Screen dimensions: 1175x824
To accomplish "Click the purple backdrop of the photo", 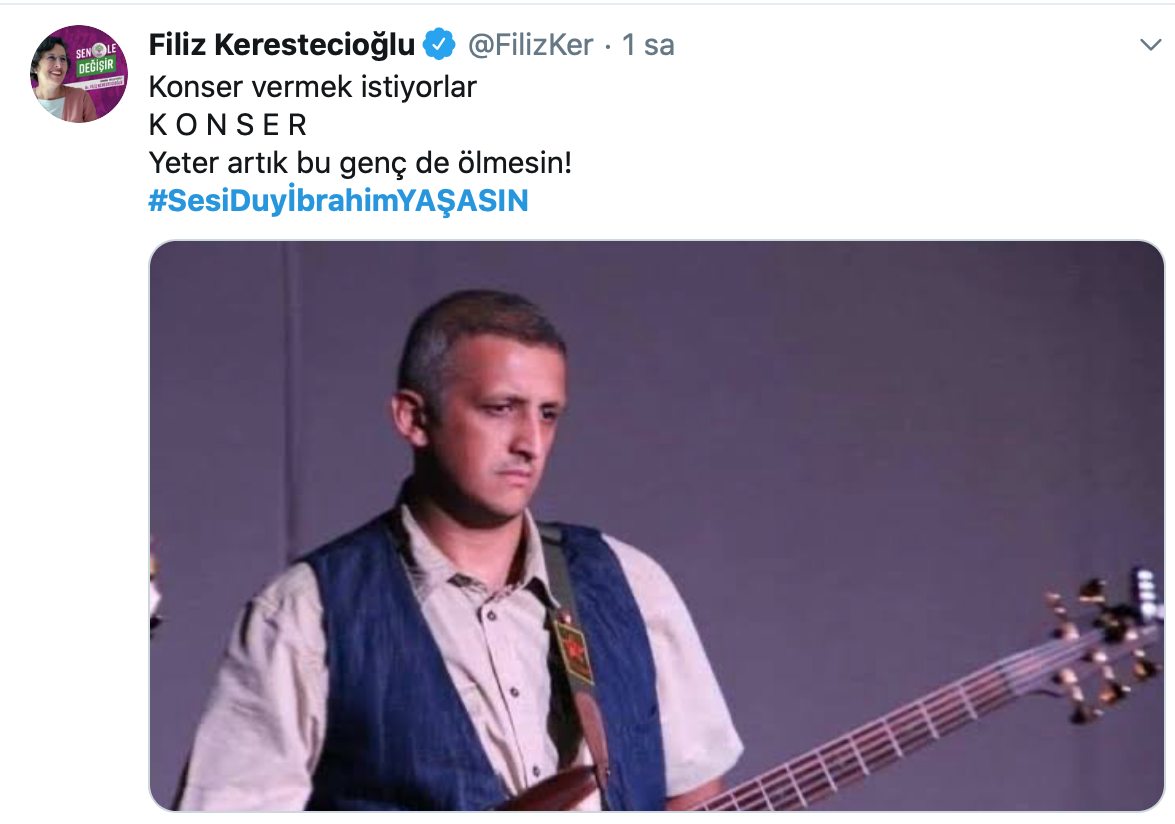I will click(850, 400).
